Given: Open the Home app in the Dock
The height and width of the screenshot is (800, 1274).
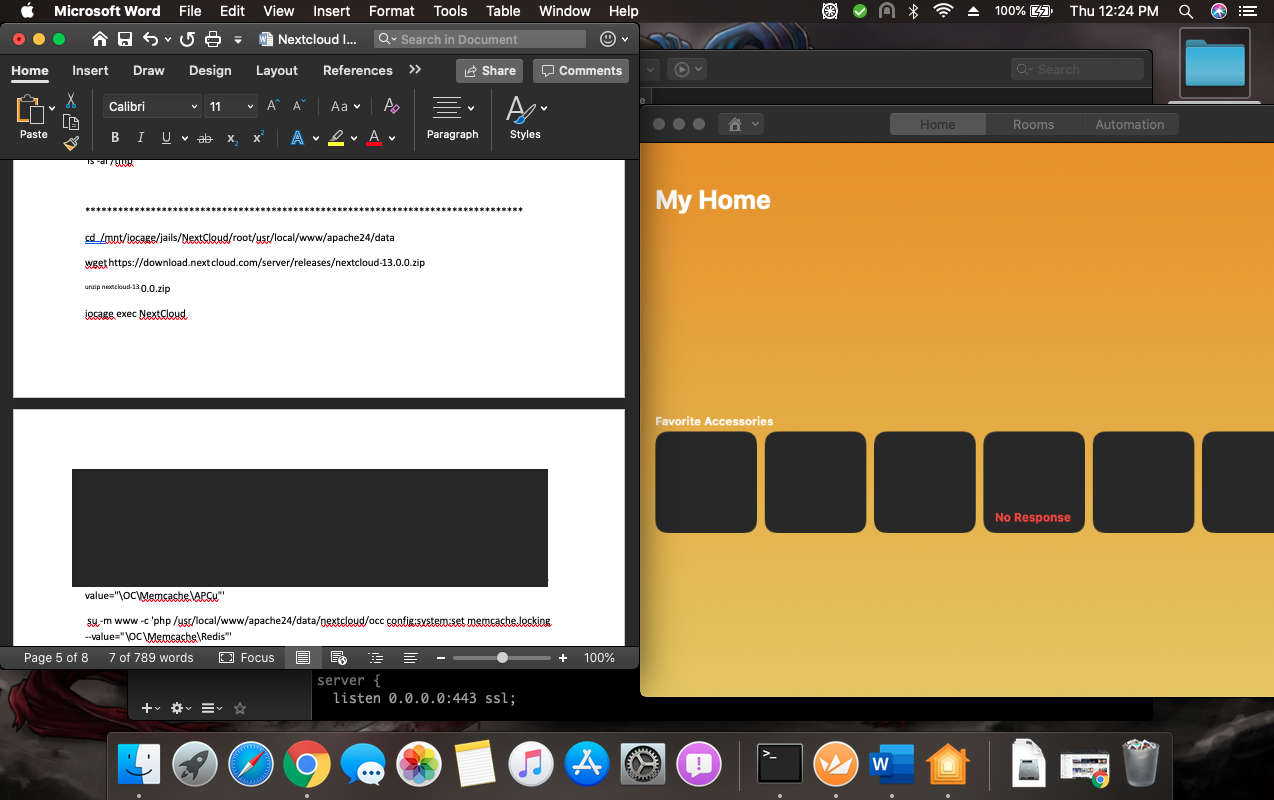Looking at the screenshot, I should (948, 766).
